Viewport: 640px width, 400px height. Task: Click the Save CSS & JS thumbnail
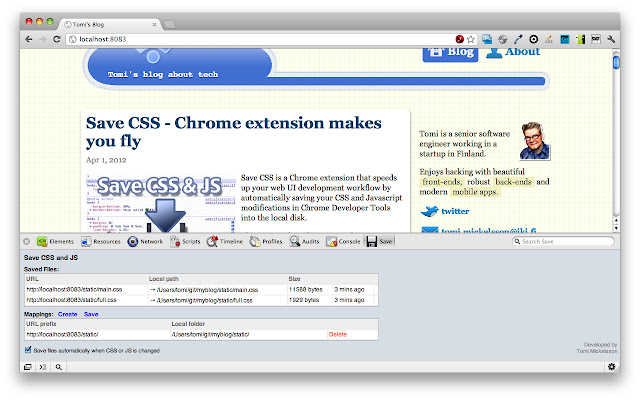(x=161, y=203)
